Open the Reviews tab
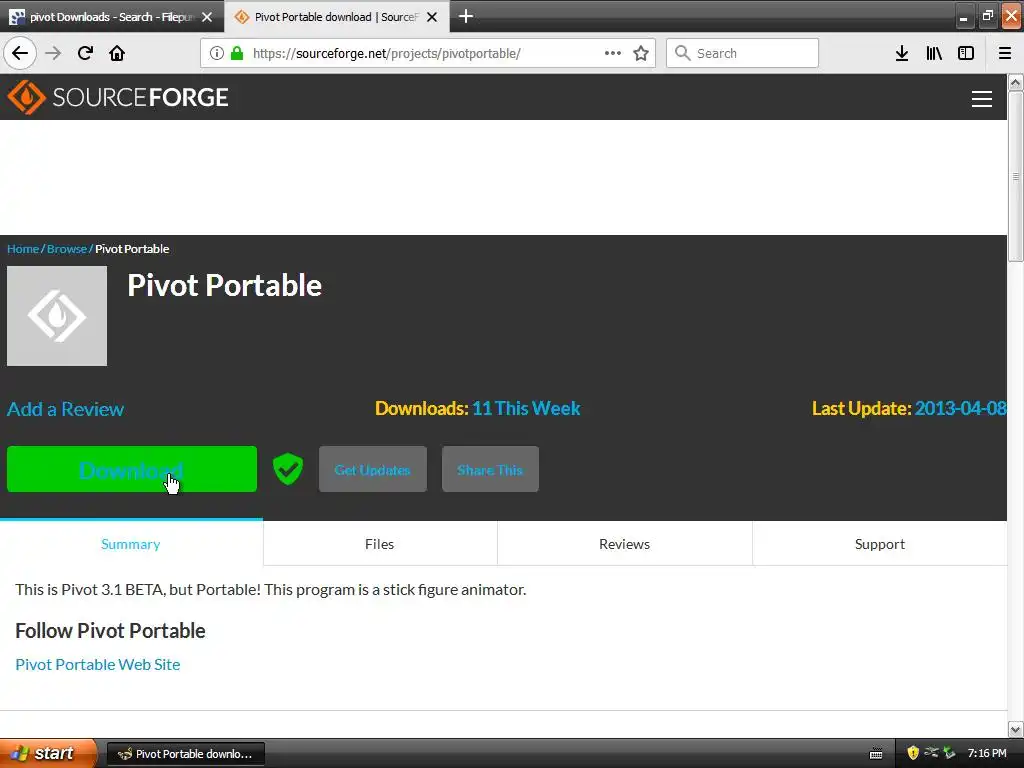Viewport: 1024px width, 768px height. point(624,543)
